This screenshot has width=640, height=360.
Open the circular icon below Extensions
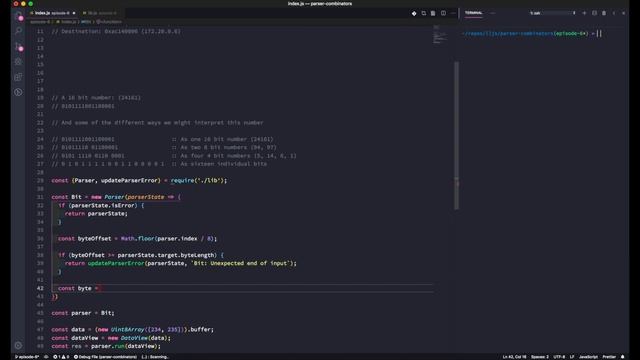[x=18, y=92]
